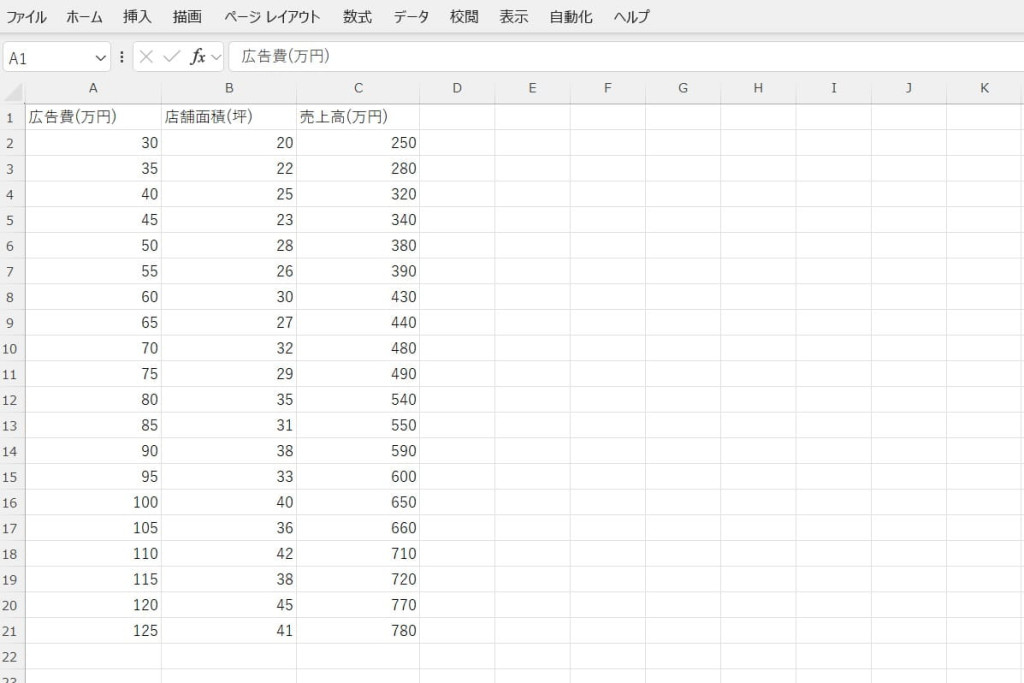Select the cell containing 780
The width and height of the screenshot is (1024, 683).
(x=358, y=631)
